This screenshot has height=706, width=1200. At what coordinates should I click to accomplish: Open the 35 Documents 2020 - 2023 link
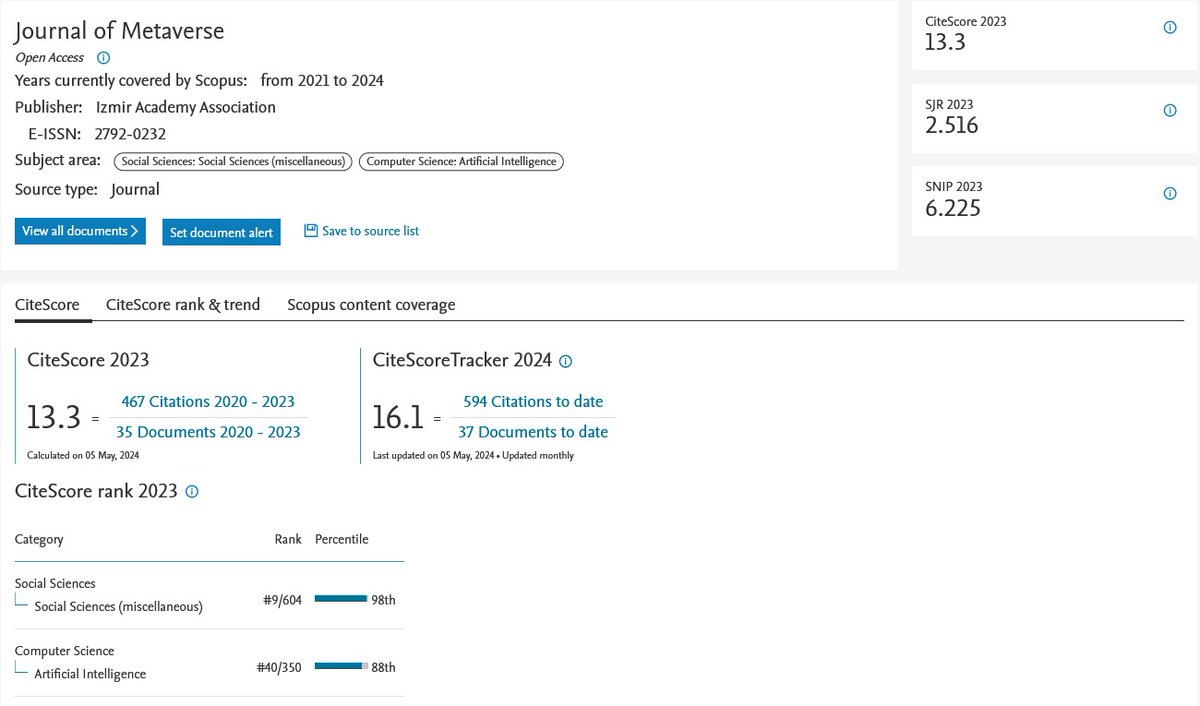click(x=208, y=432)
